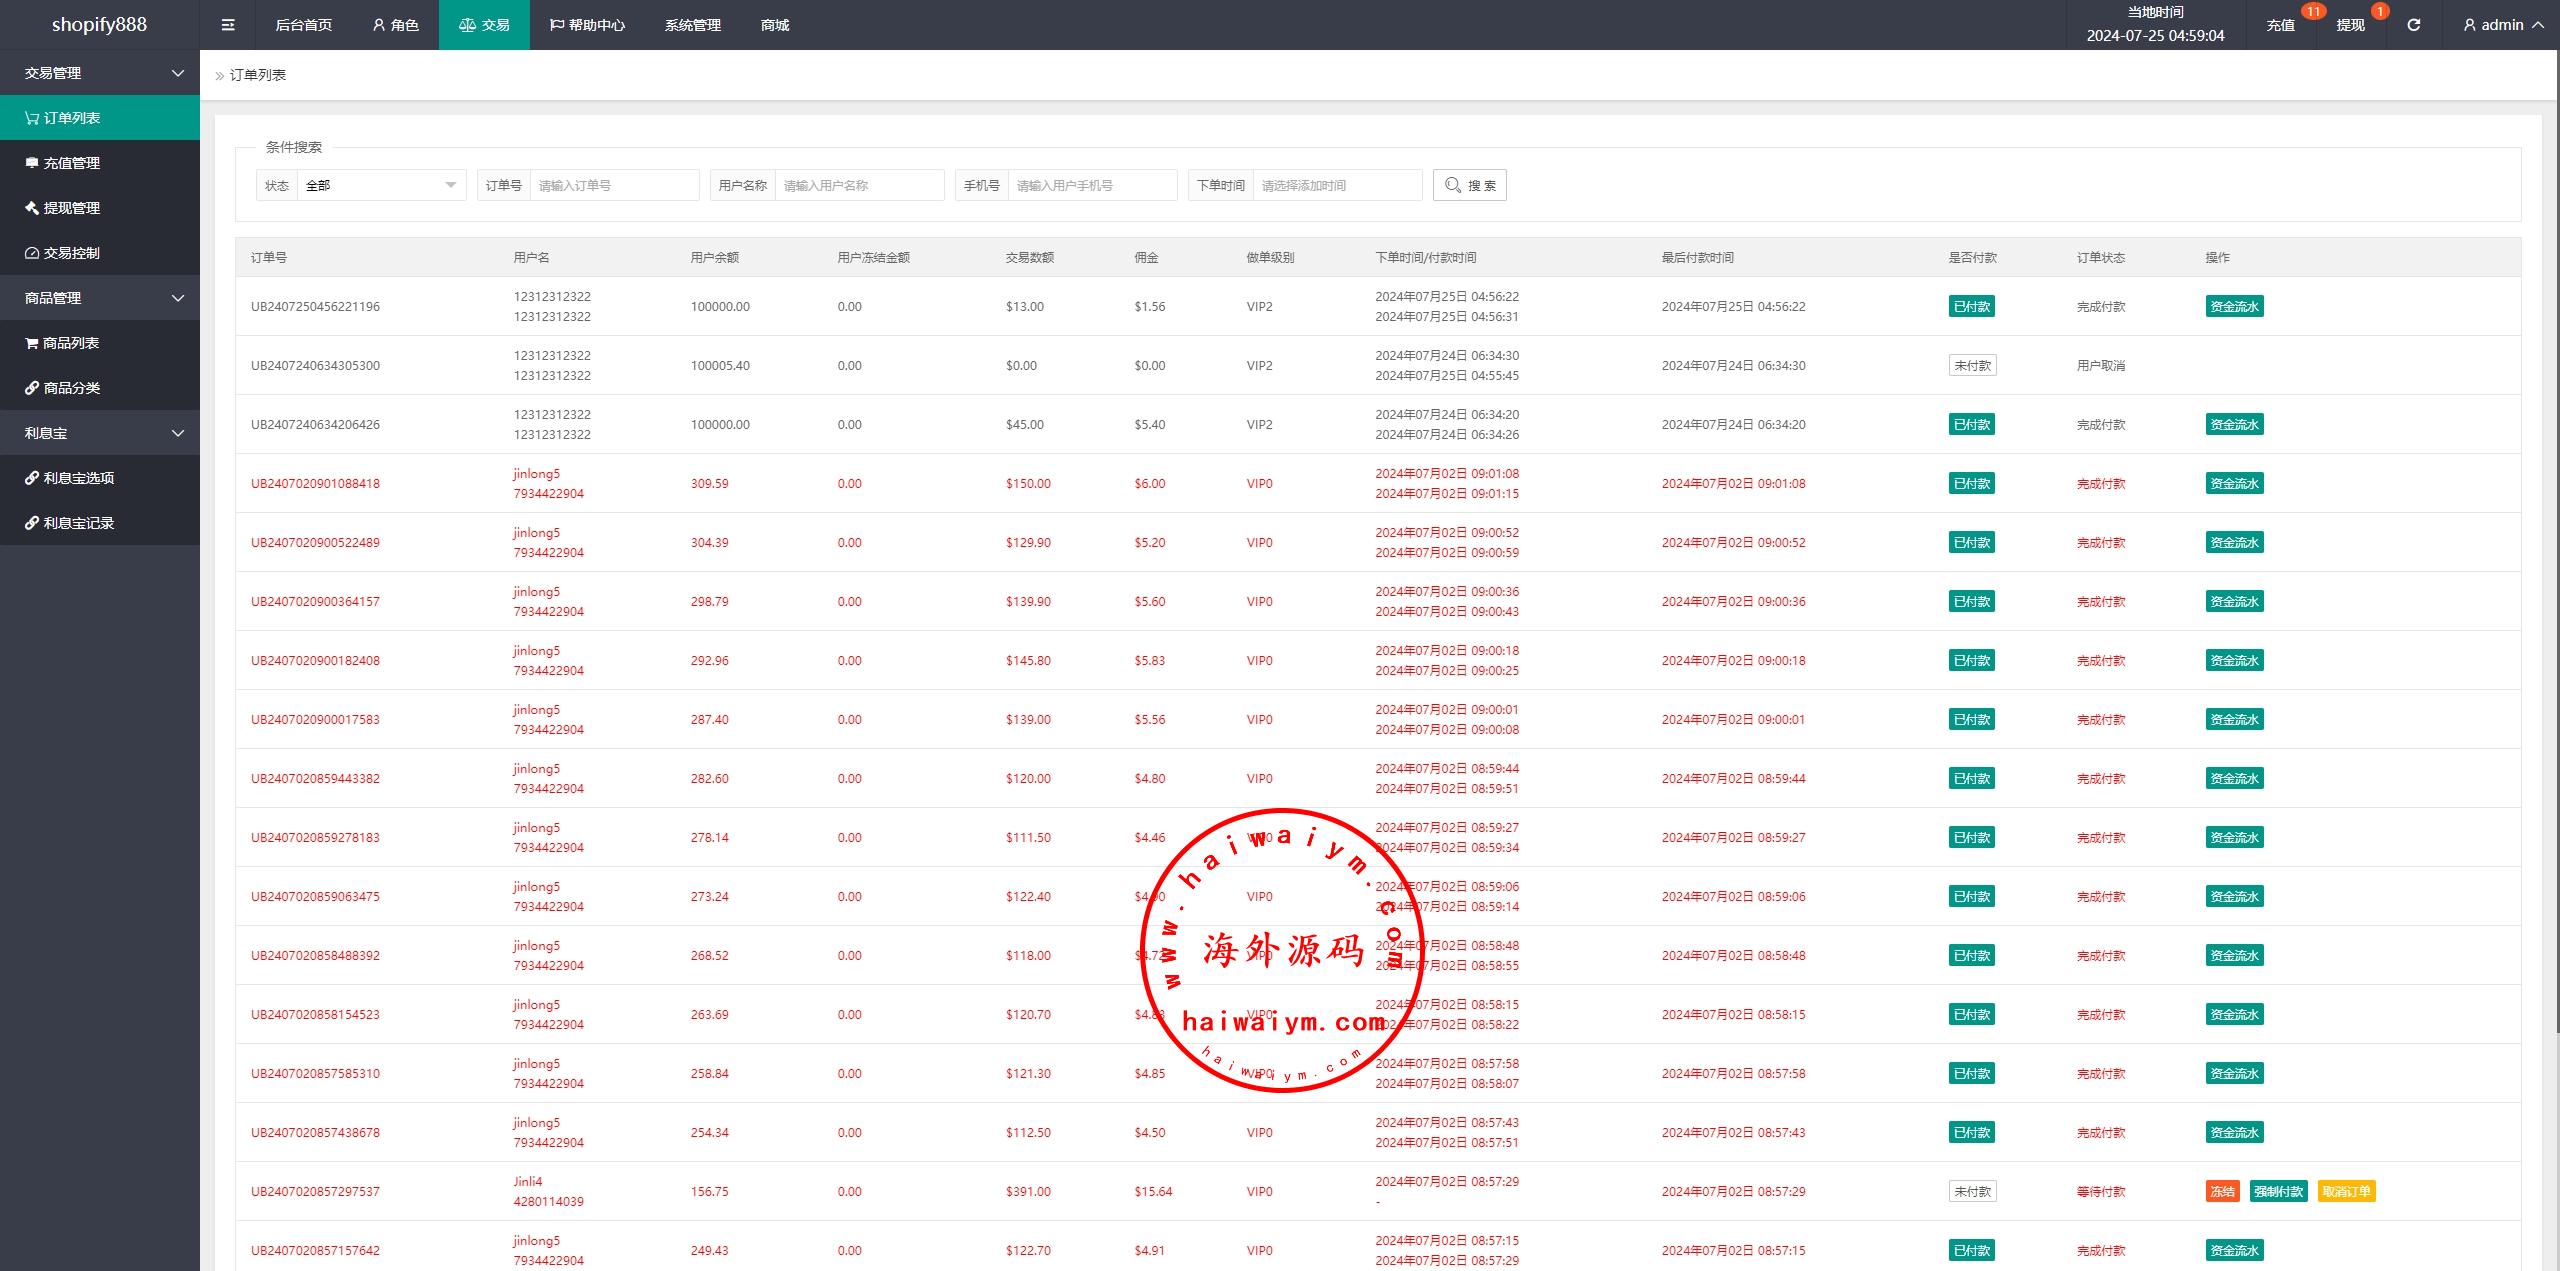Focus the 订单号 order number input
The image size is (2560, 1271).
613,185
